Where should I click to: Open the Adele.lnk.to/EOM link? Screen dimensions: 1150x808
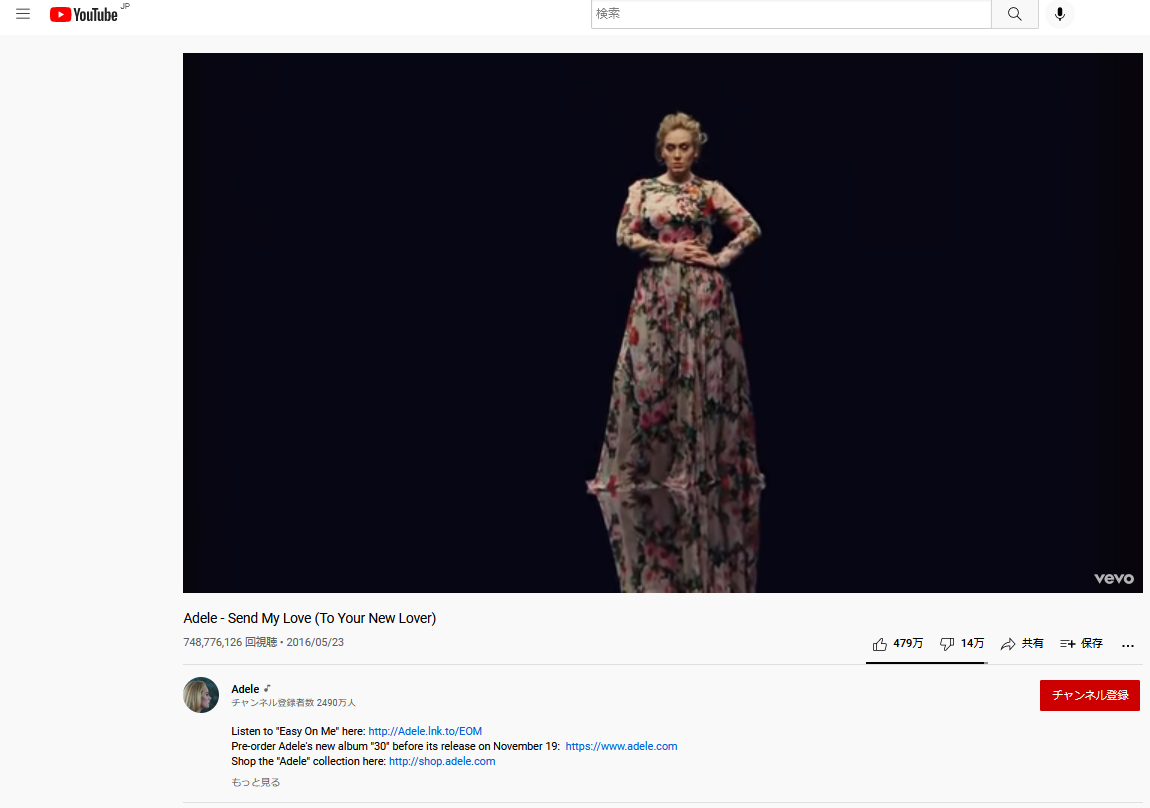pos(425,731)
